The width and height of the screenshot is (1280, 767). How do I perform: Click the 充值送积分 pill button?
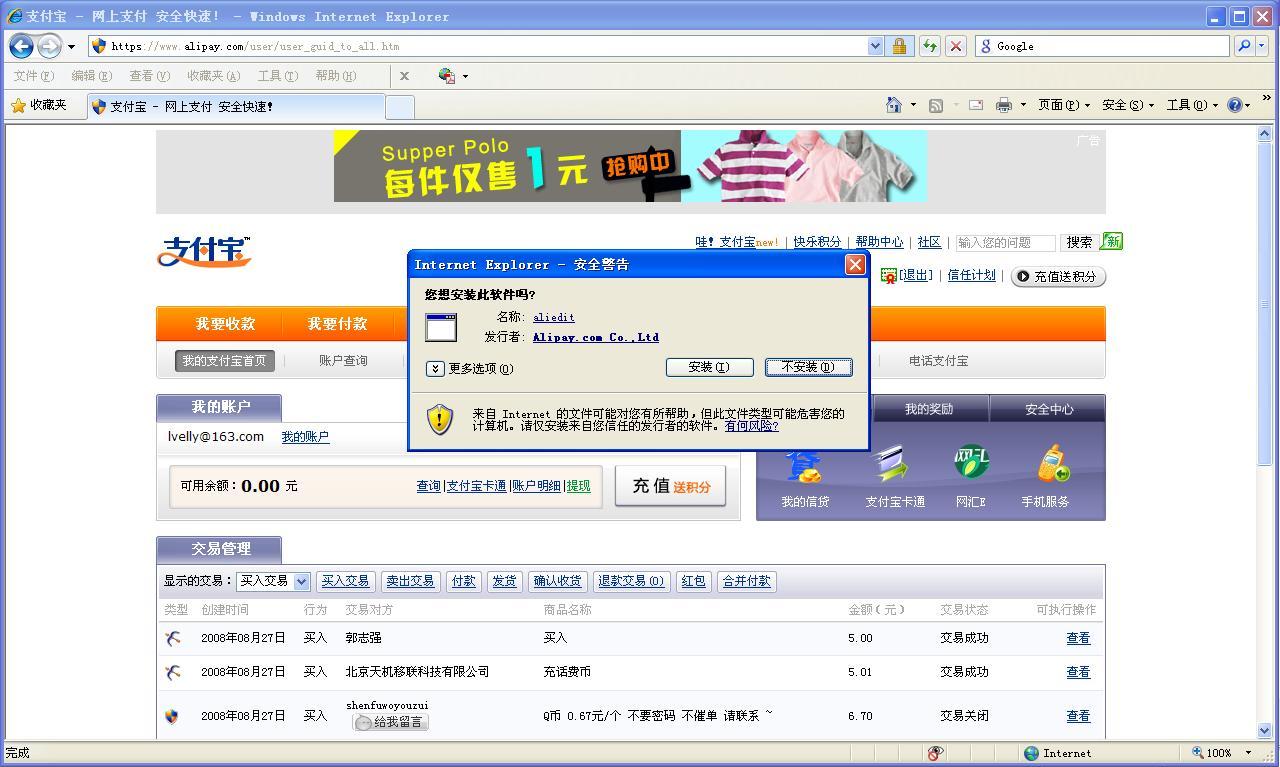1058,276
